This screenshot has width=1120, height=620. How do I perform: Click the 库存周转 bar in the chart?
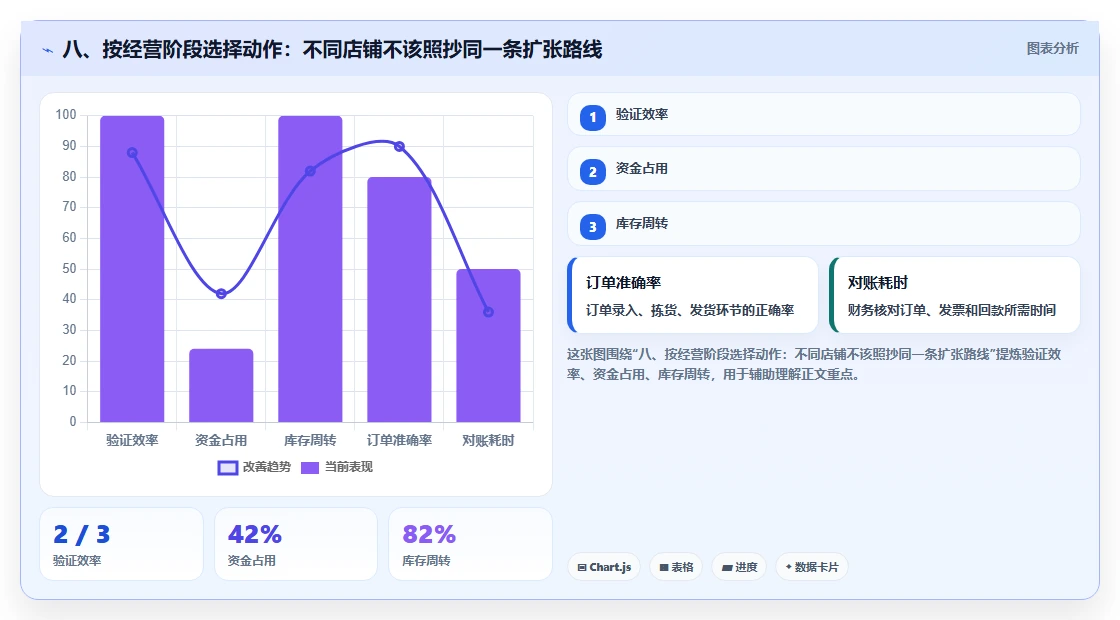[x=310, y=269]
